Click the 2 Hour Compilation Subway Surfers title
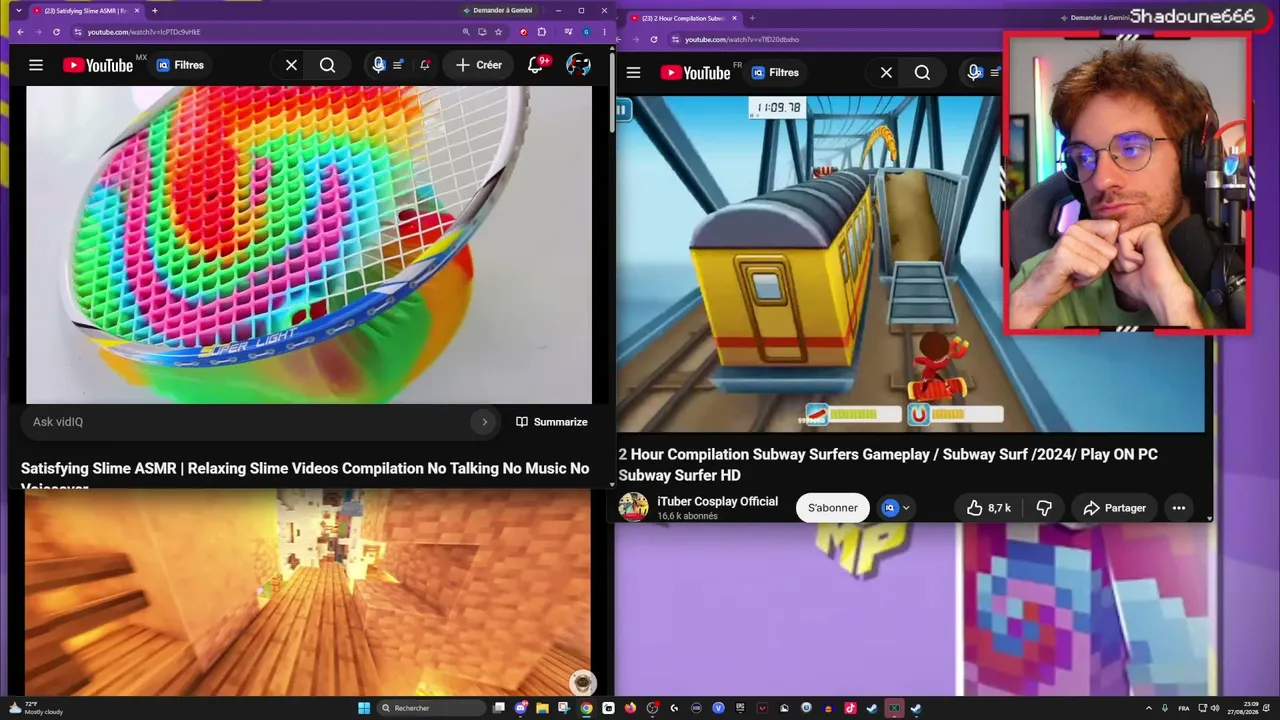This screenshot has height=720, width=1280. pyautogui.click(x=888, y=464)
